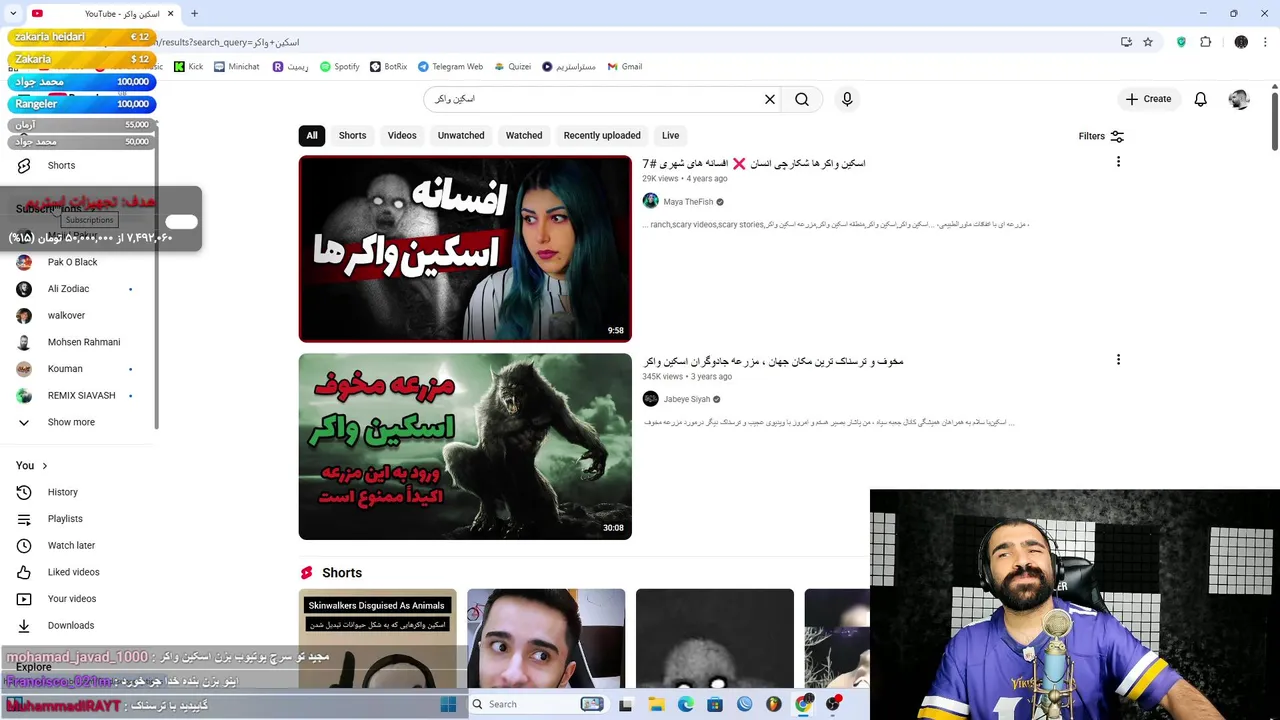Open OBS Studio from taskbar
Viewport: 1280px width, 720px height.
pos(833,704)
